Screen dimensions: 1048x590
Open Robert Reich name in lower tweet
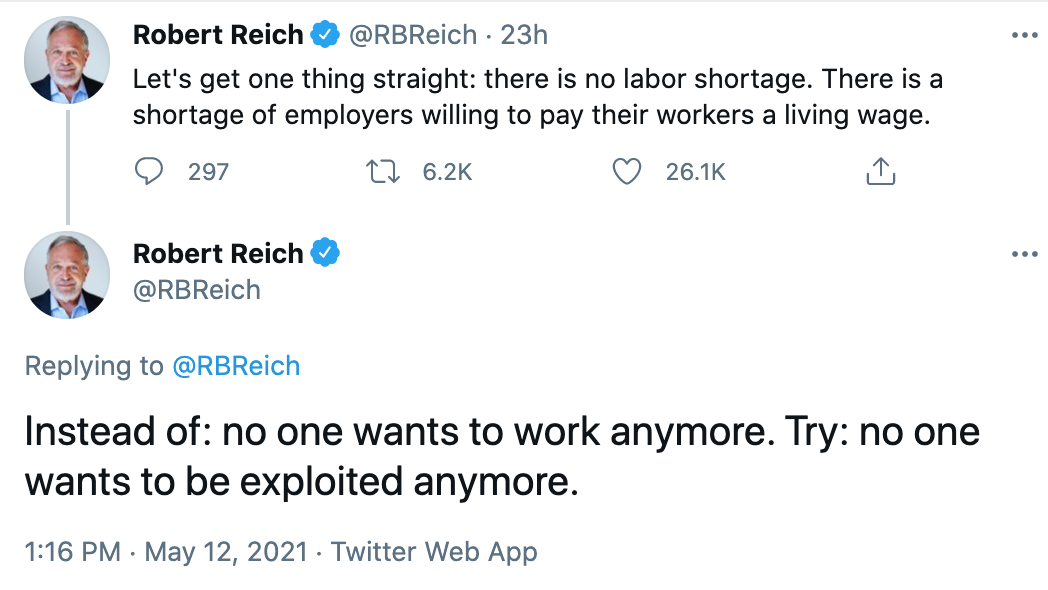218,253
